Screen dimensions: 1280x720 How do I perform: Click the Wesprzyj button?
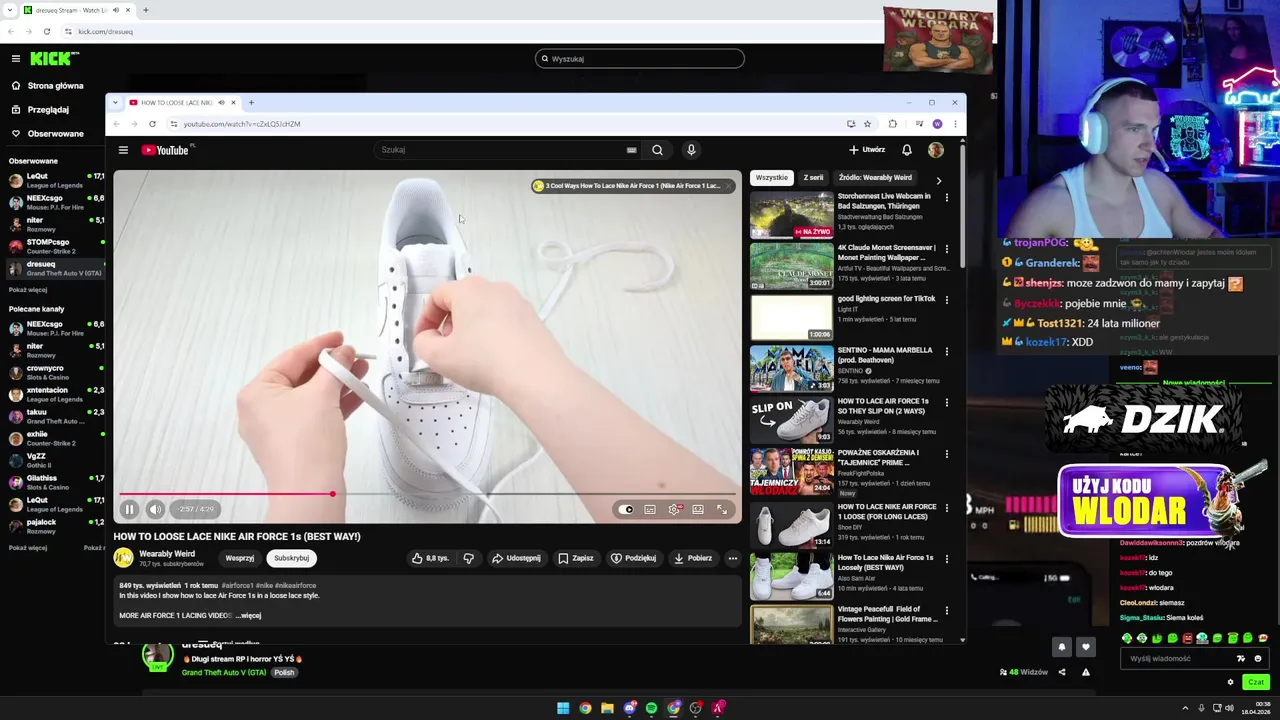pyautogui.click(x=239, y=558)
